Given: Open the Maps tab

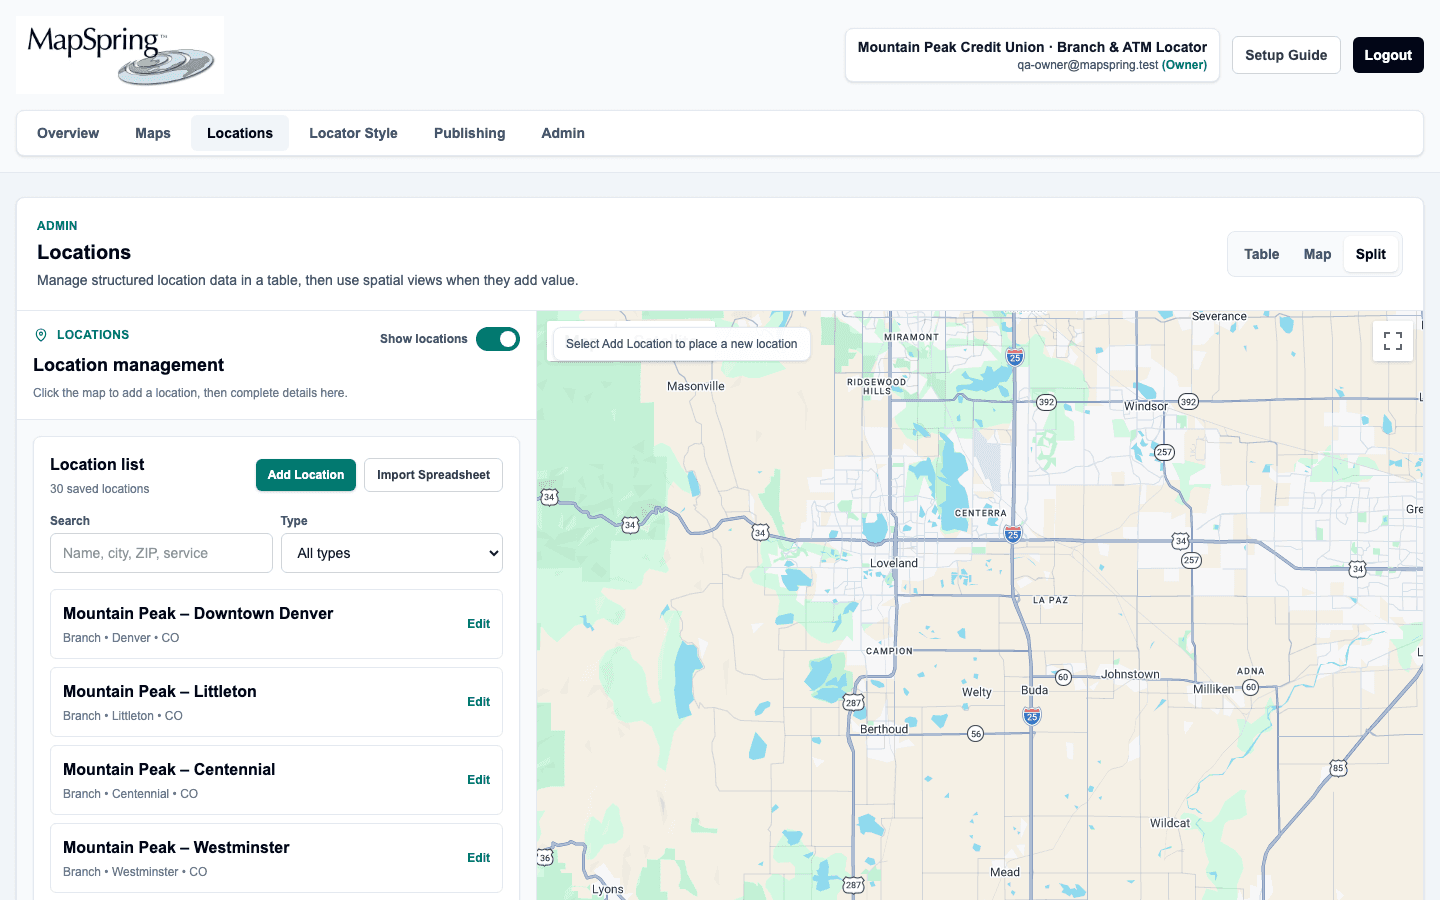Looking at the screenshot, I should click(153, 133).
